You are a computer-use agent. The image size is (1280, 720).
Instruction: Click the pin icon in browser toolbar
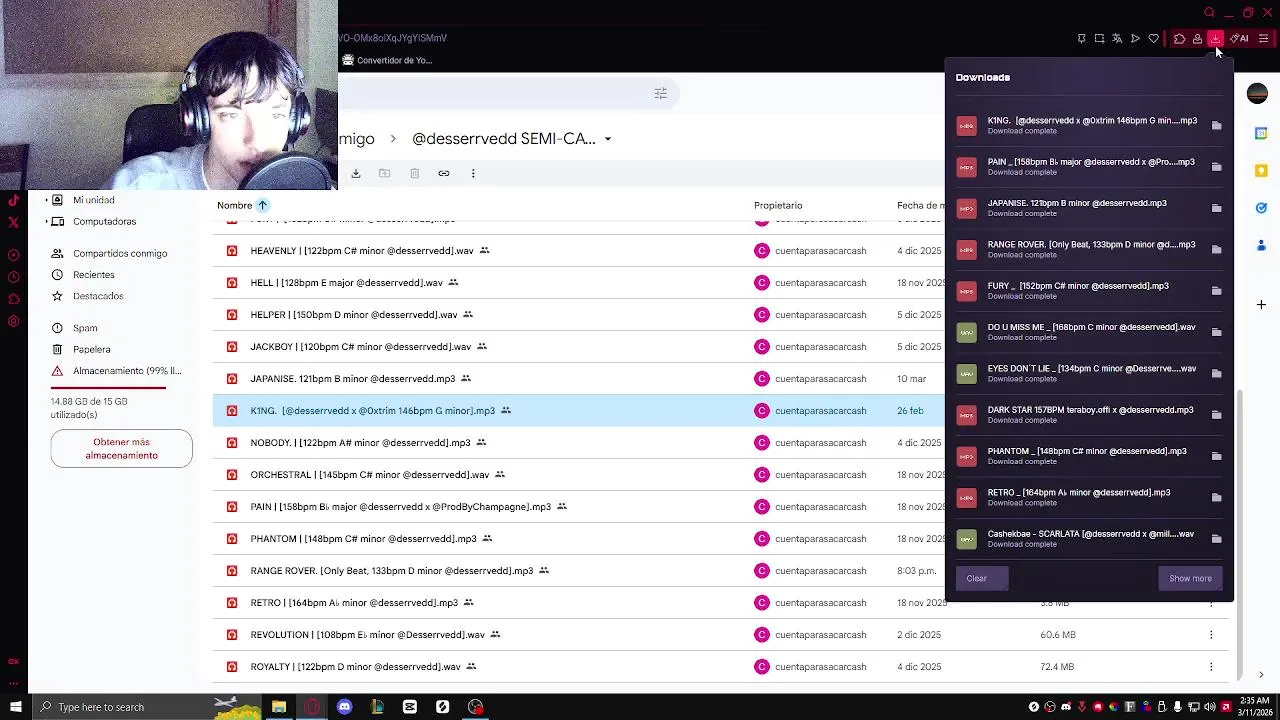pos(1081,39)
